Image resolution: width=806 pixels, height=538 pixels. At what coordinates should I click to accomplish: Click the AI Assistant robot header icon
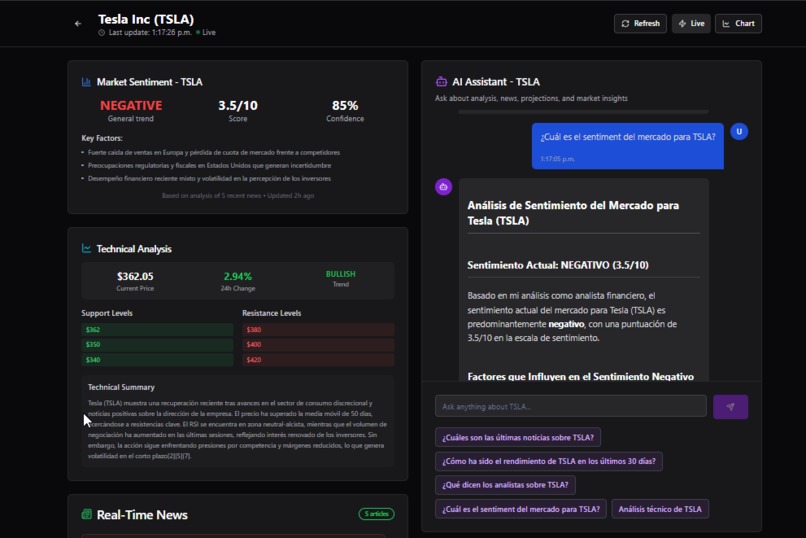tap(441, 82)
